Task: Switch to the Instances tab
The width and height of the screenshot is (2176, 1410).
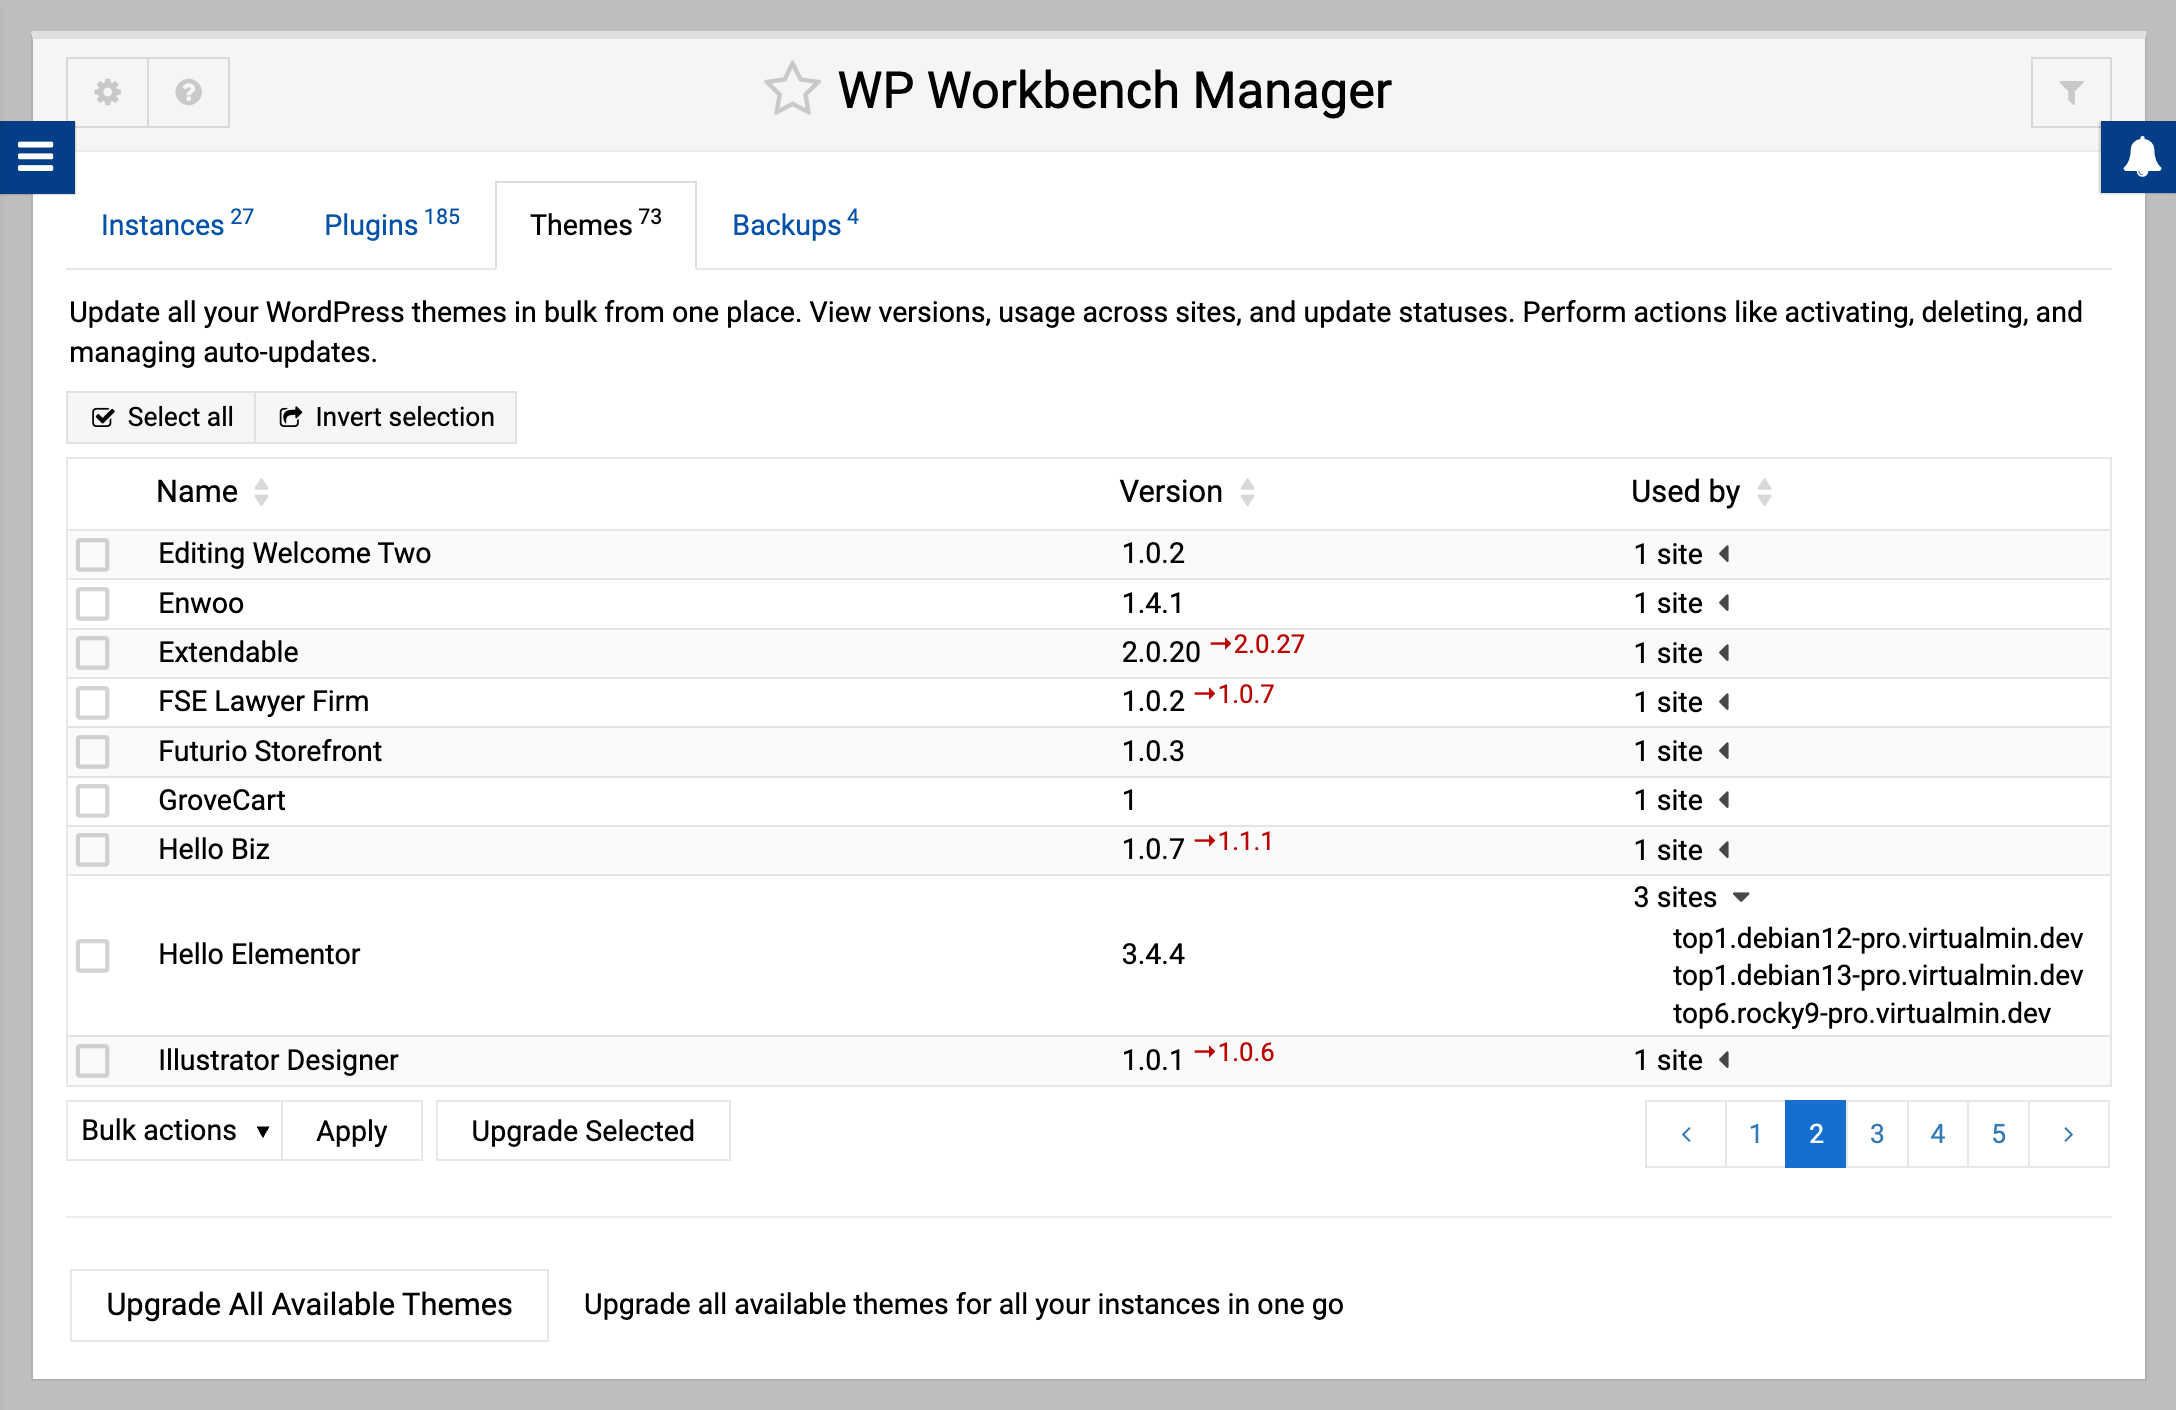Action: pyautogui.click(x=177, y=224)
